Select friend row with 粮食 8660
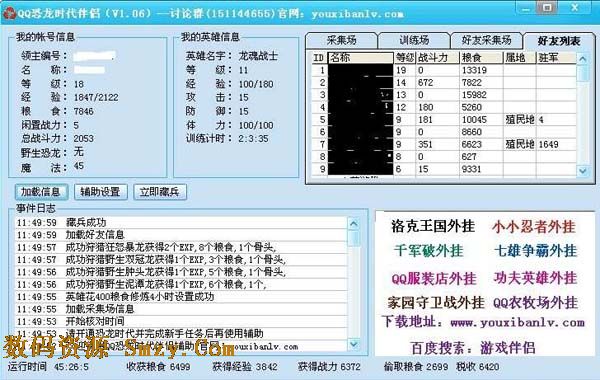Screen dimensions: 600x380 [x=444, y=132]
